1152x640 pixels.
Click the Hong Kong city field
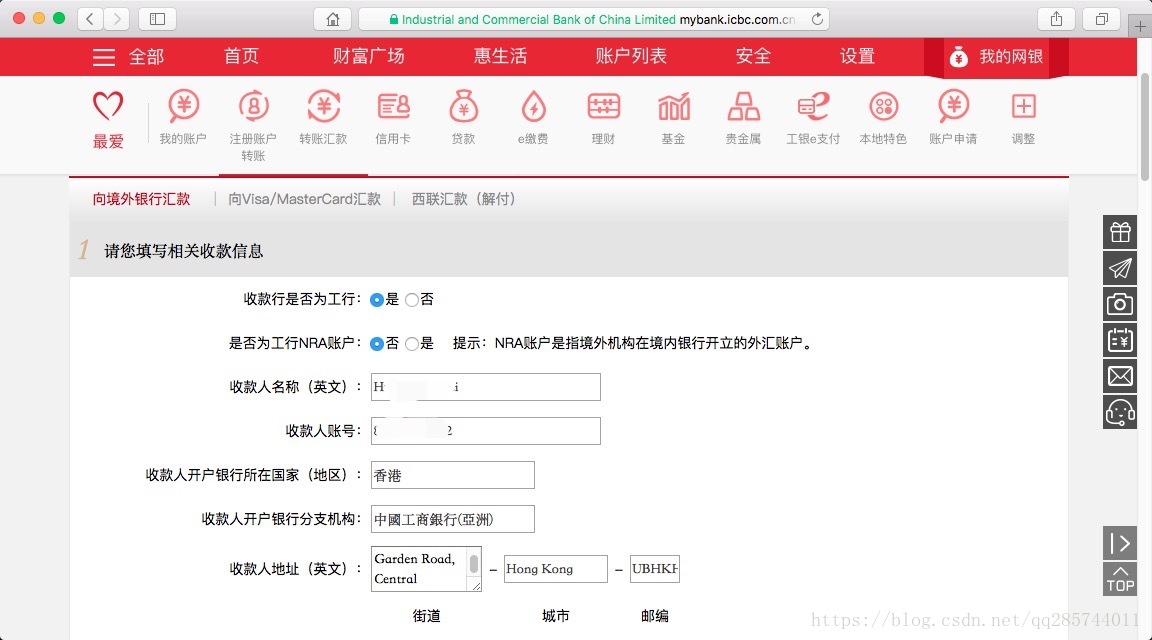(x=555, y=569)
